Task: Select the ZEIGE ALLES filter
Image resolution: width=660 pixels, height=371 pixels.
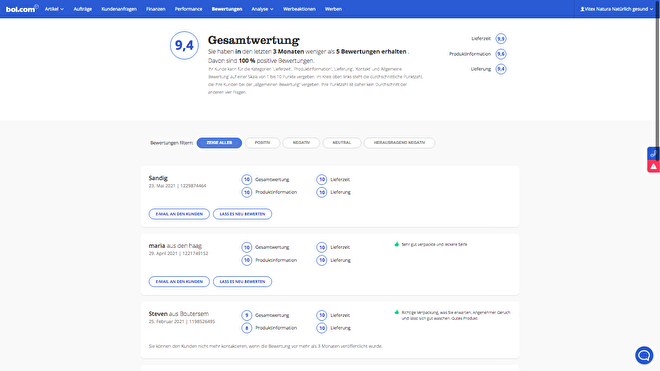Action: click(x=219, y=143)
